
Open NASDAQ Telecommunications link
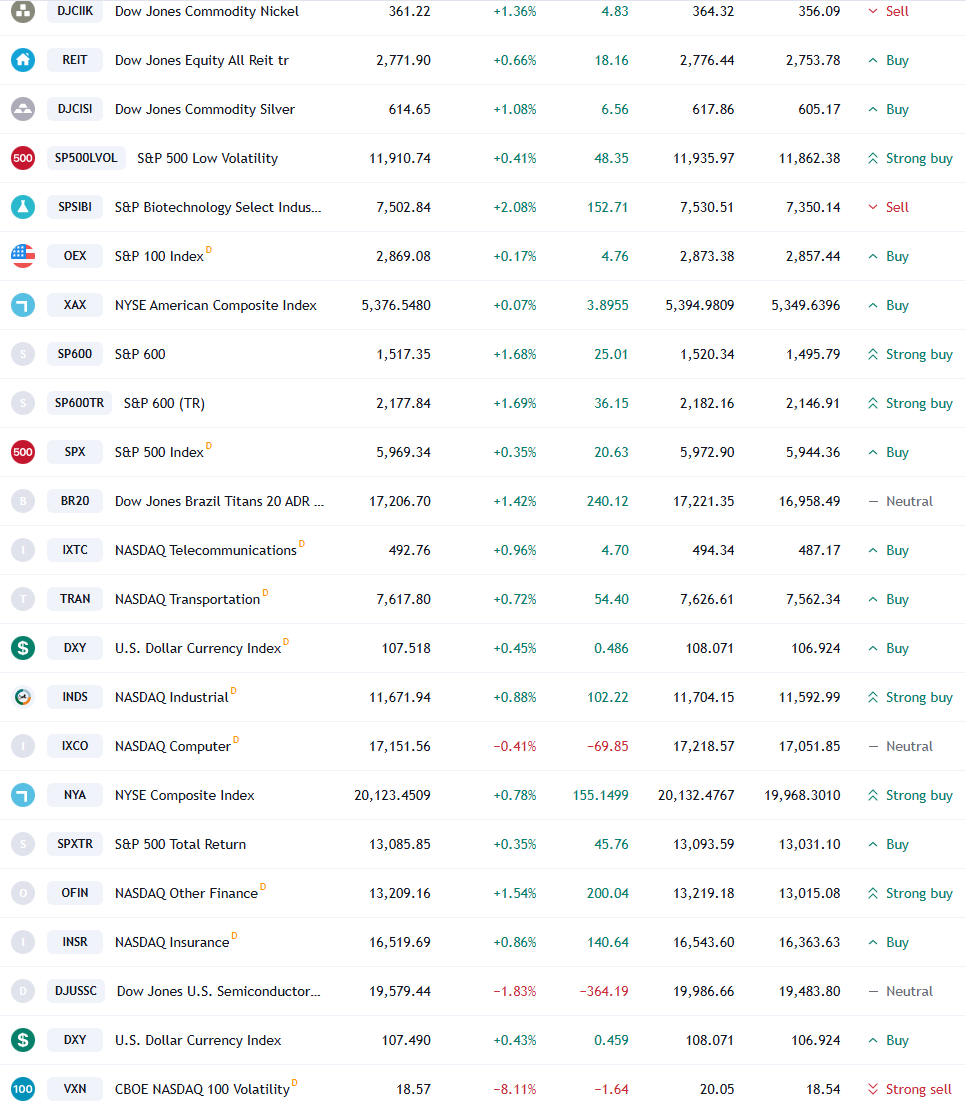[206, 550]
